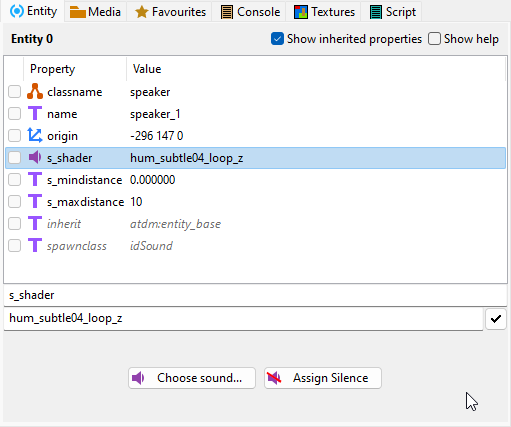
Task: Click the Choose sound speaker icon
Action: click(x=138, y=378)
